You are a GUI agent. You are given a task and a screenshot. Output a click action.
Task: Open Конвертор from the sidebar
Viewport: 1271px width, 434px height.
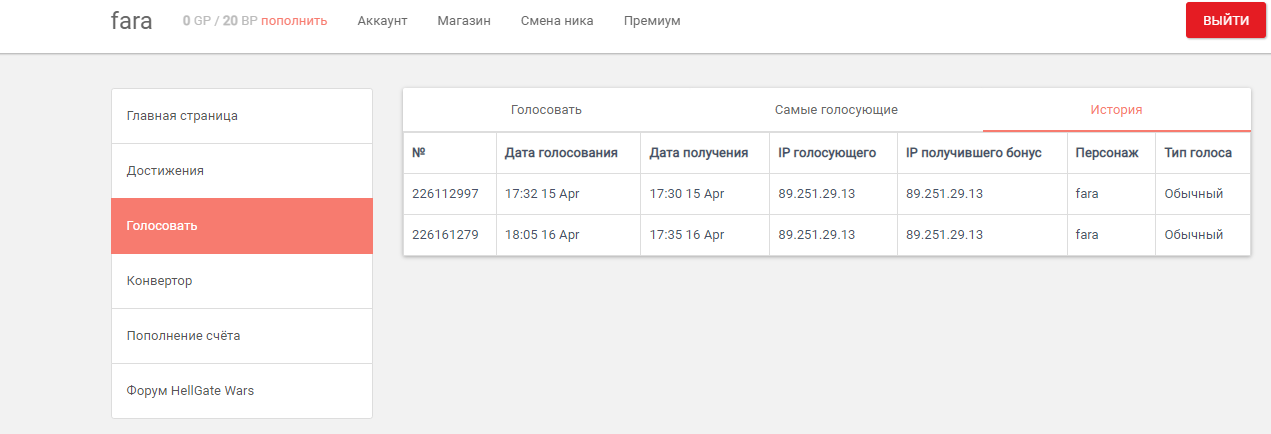click(x=242, y=281)
